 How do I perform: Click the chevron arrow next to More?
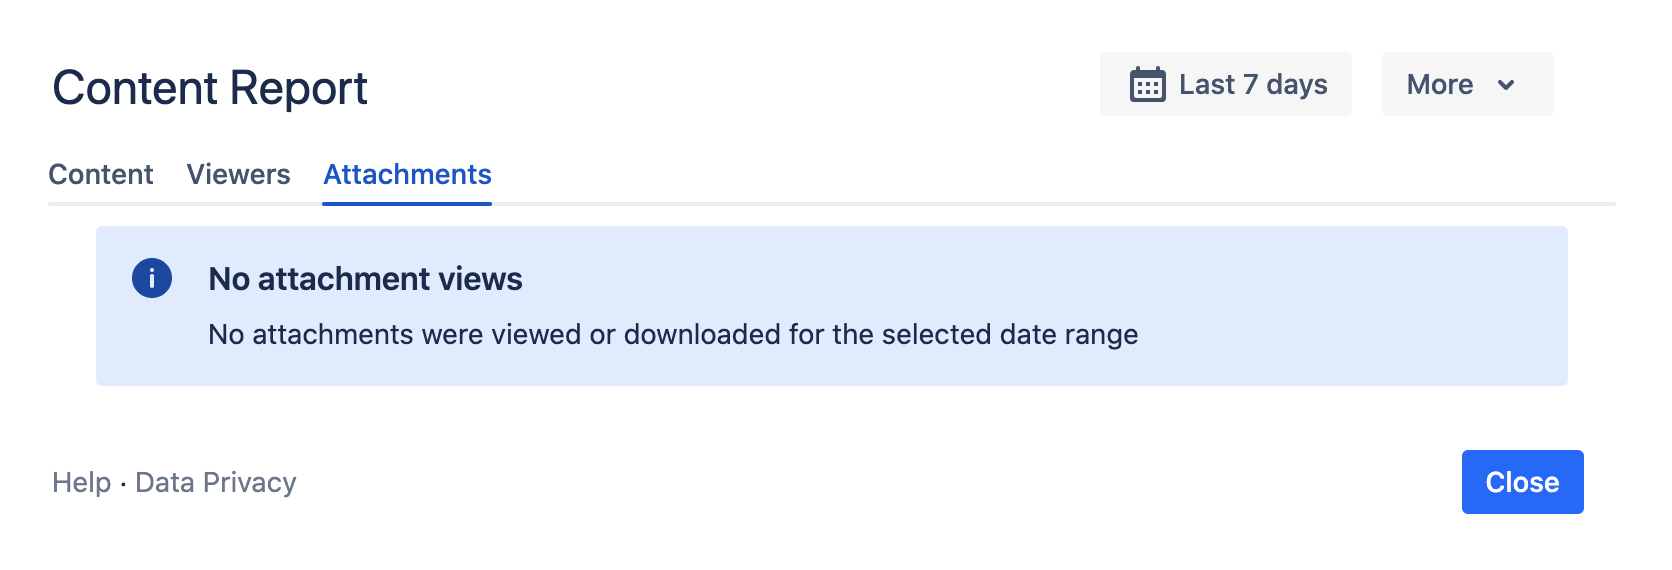[1506, 85]
